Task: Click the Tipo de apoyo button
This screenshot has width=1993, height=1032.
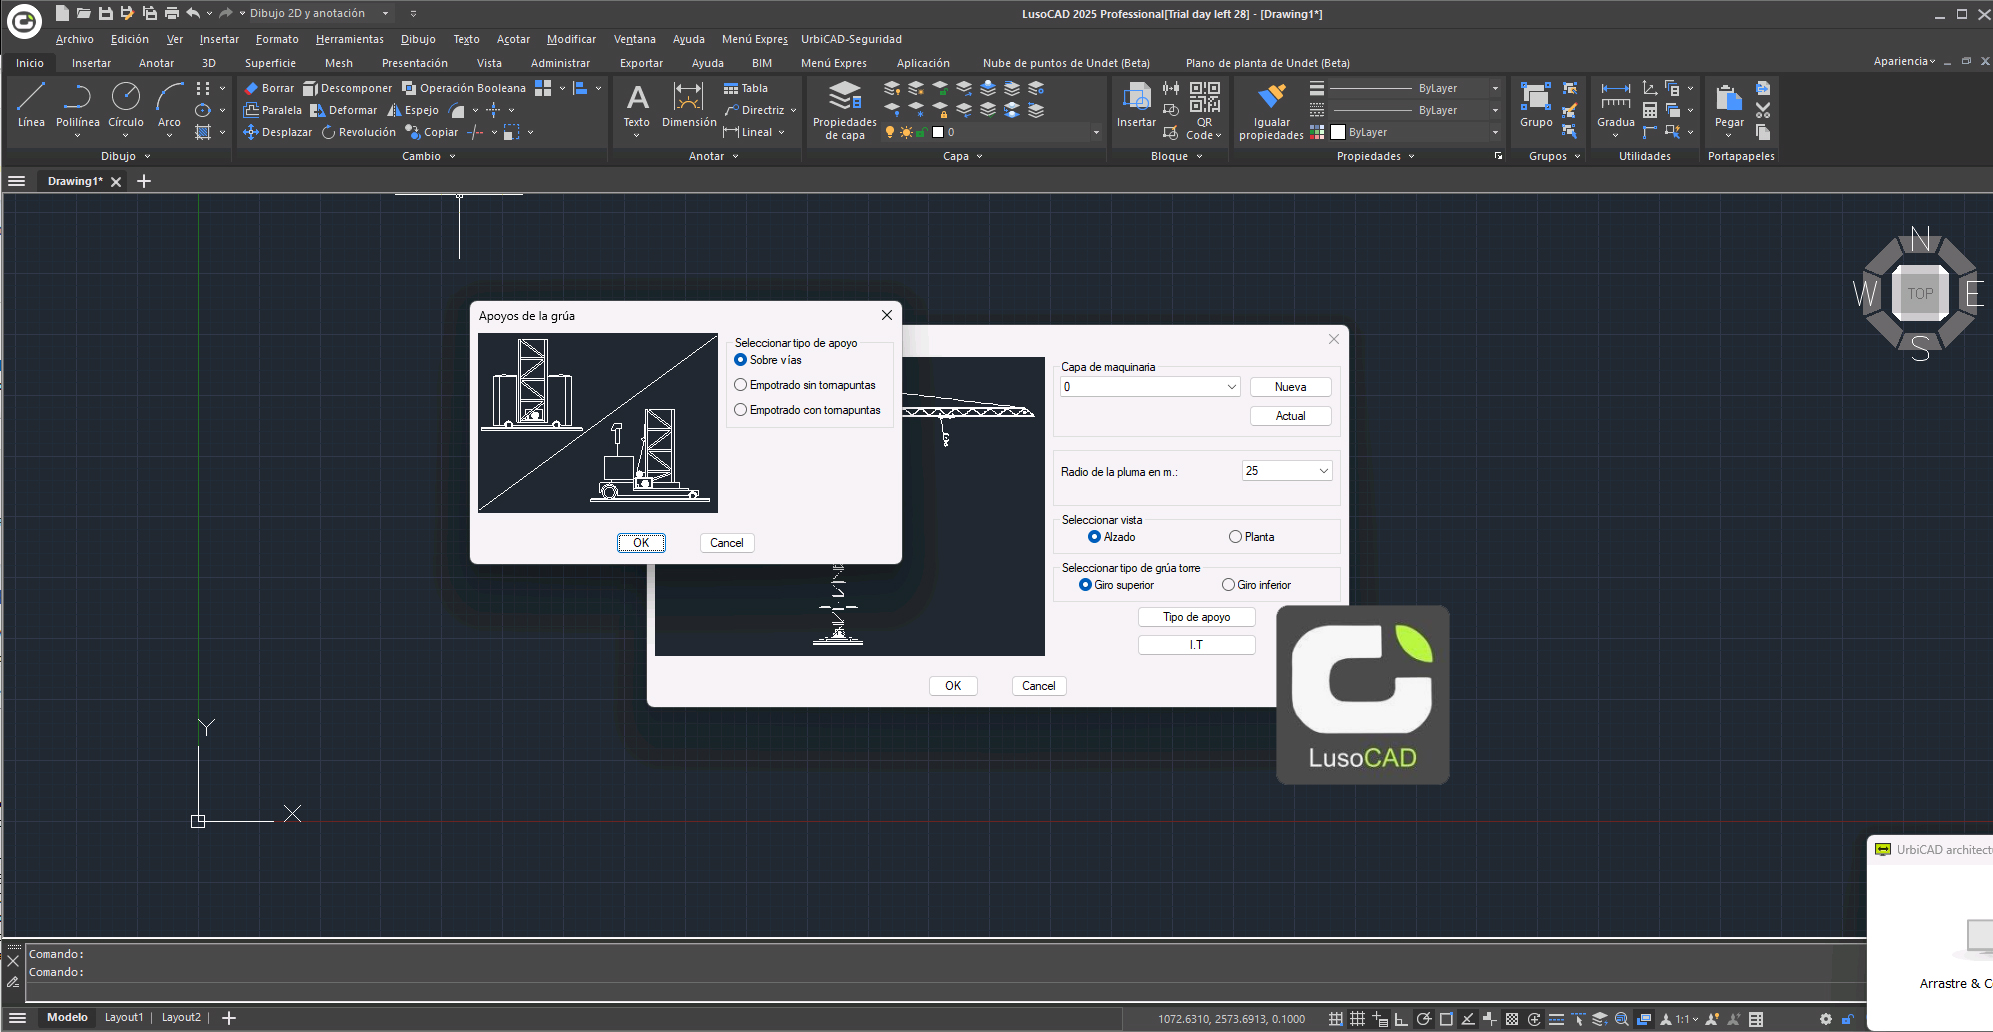Action: 1196,617
